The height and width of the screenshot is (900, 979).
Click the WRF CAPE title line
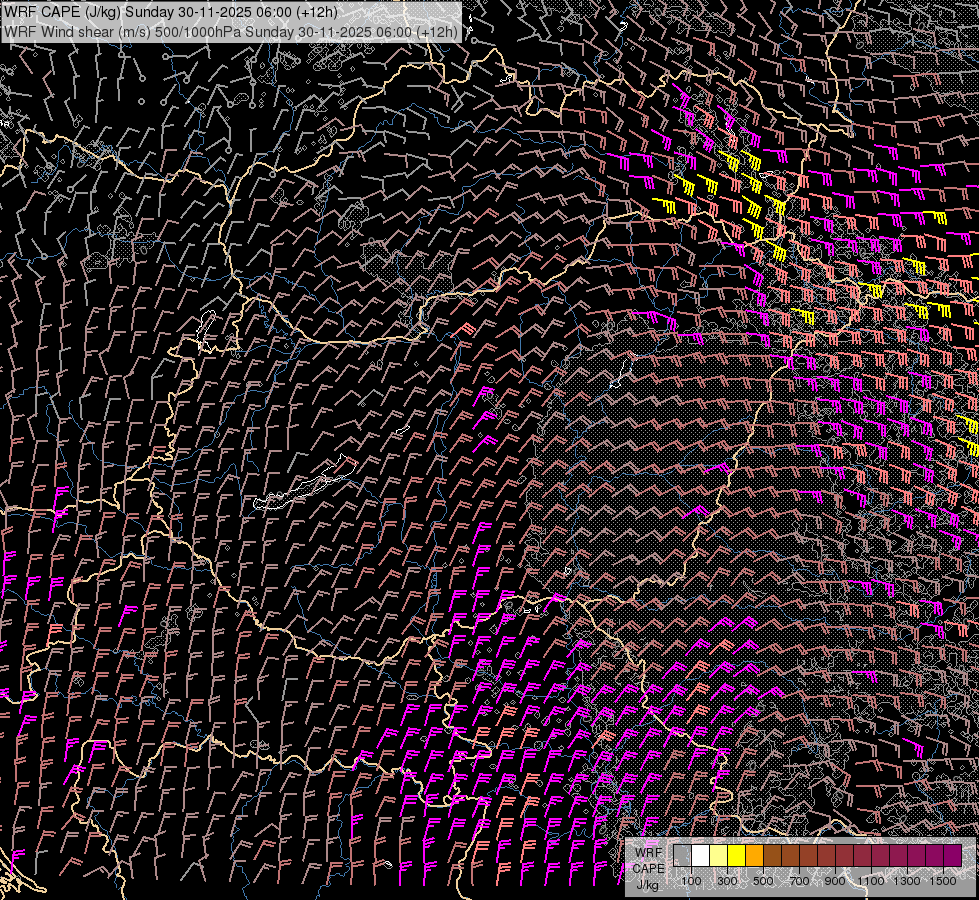point(170,12)
